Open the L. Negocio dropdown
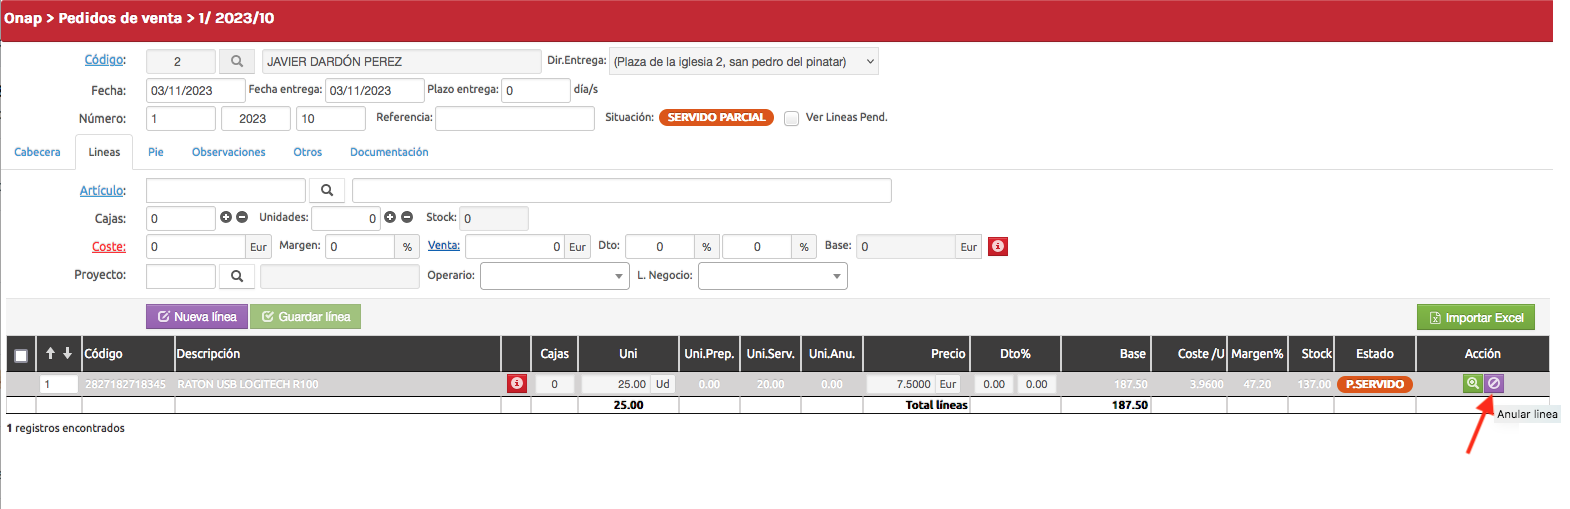The image size is (1570, 509). tap(772, 276)
